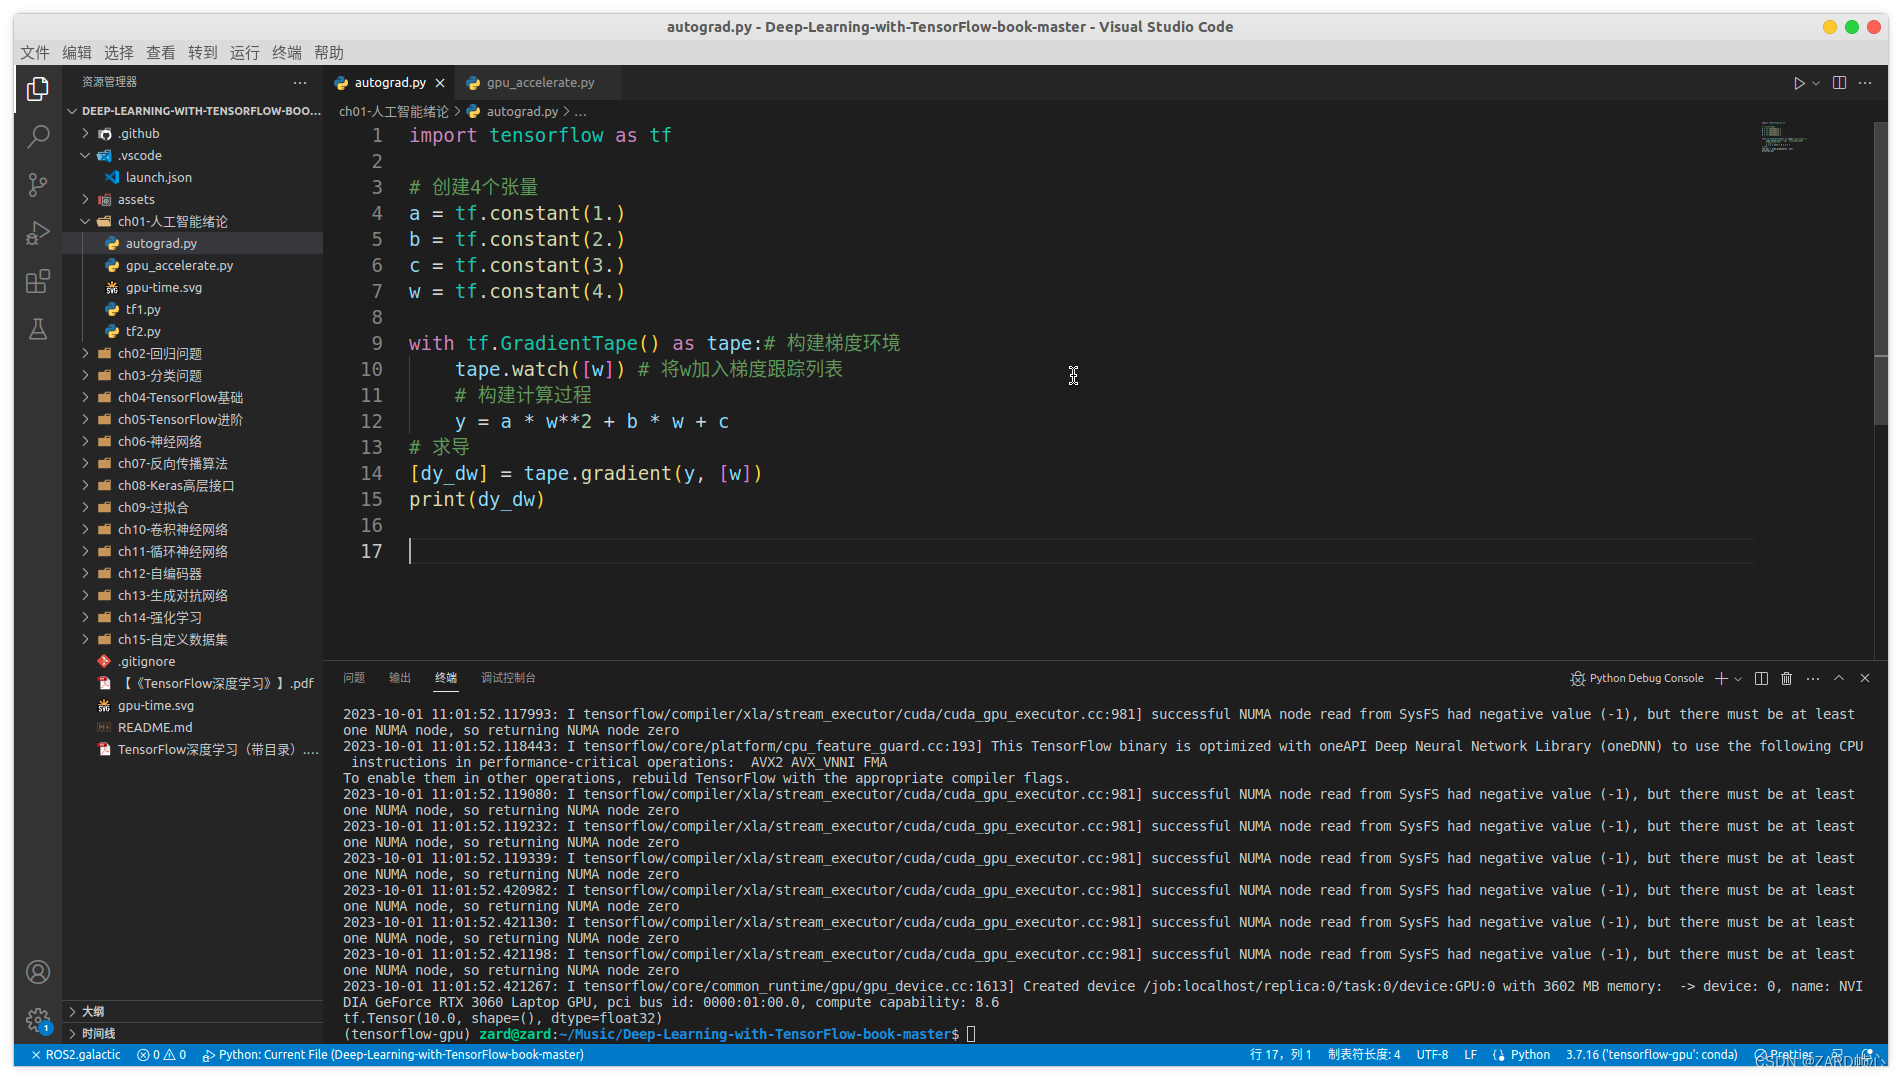This screenshot has height=1080, width=1902.
Task: Expand the ch10-卷积神经网络 folder
Action: (x=192, y=530)
